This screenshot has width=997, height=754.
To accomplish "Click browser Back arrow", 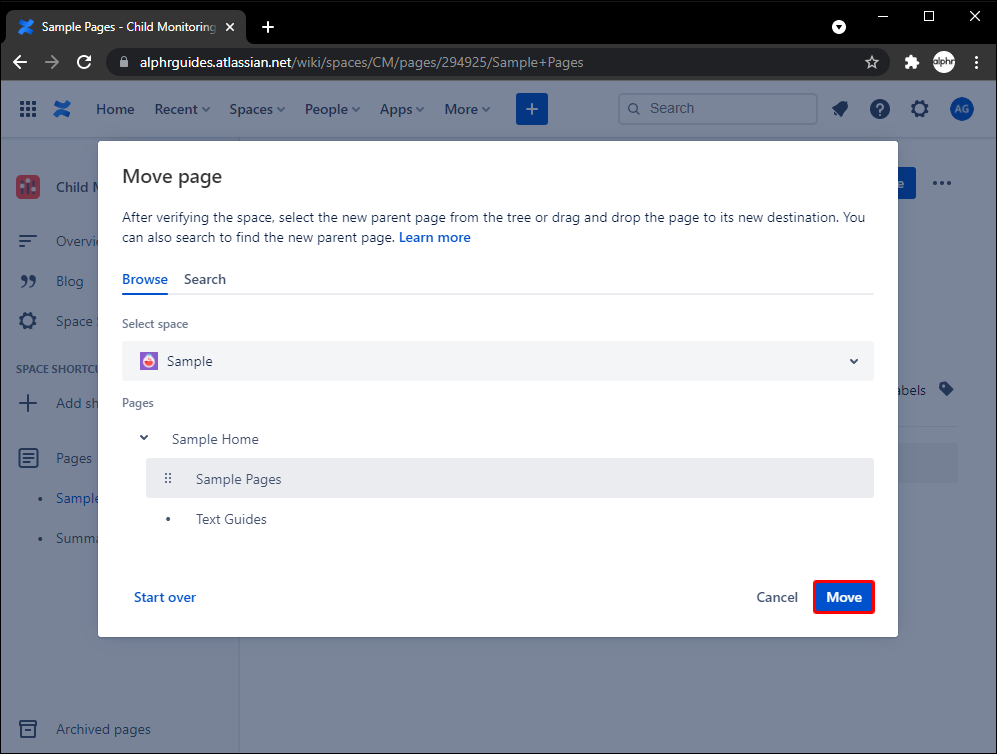I will (20, 62).
